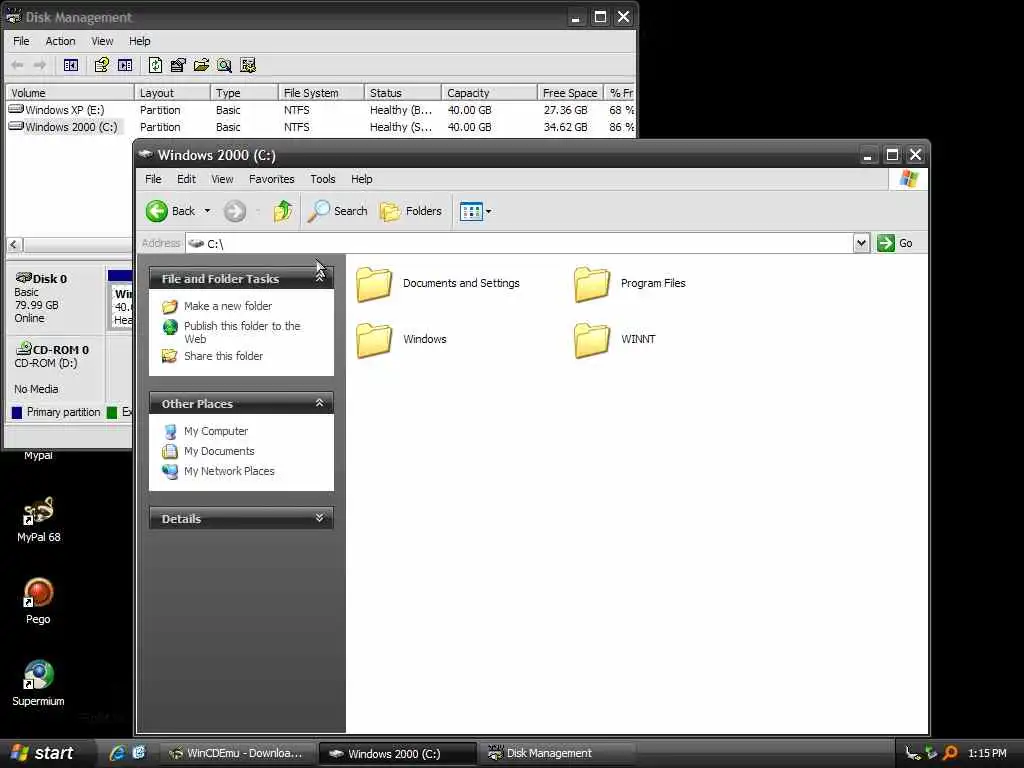Click Make a new folder link
The width and height of the screenshot is (1024, 768).
click(x=227, y=306)
